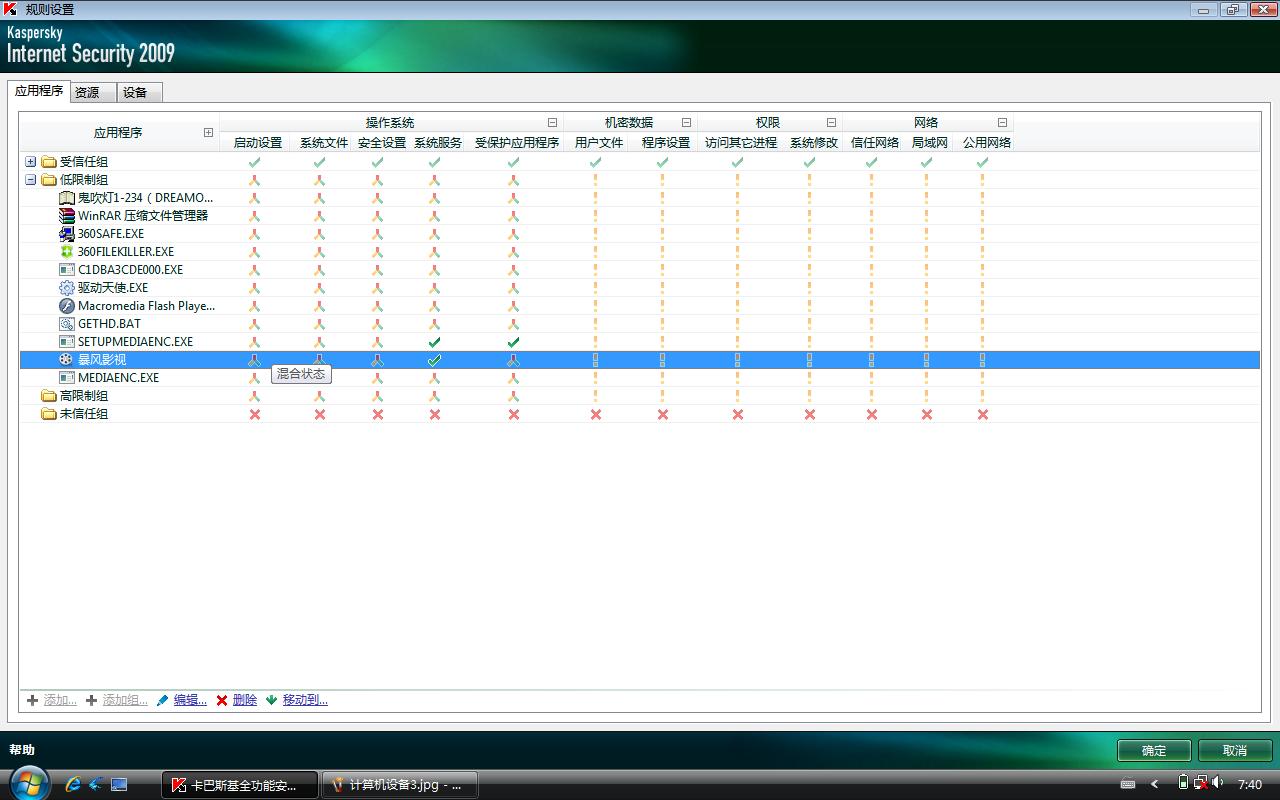Open the 计算机设备3.jpg taskbar button
The image size is (1280, 800).
(399, 785)
